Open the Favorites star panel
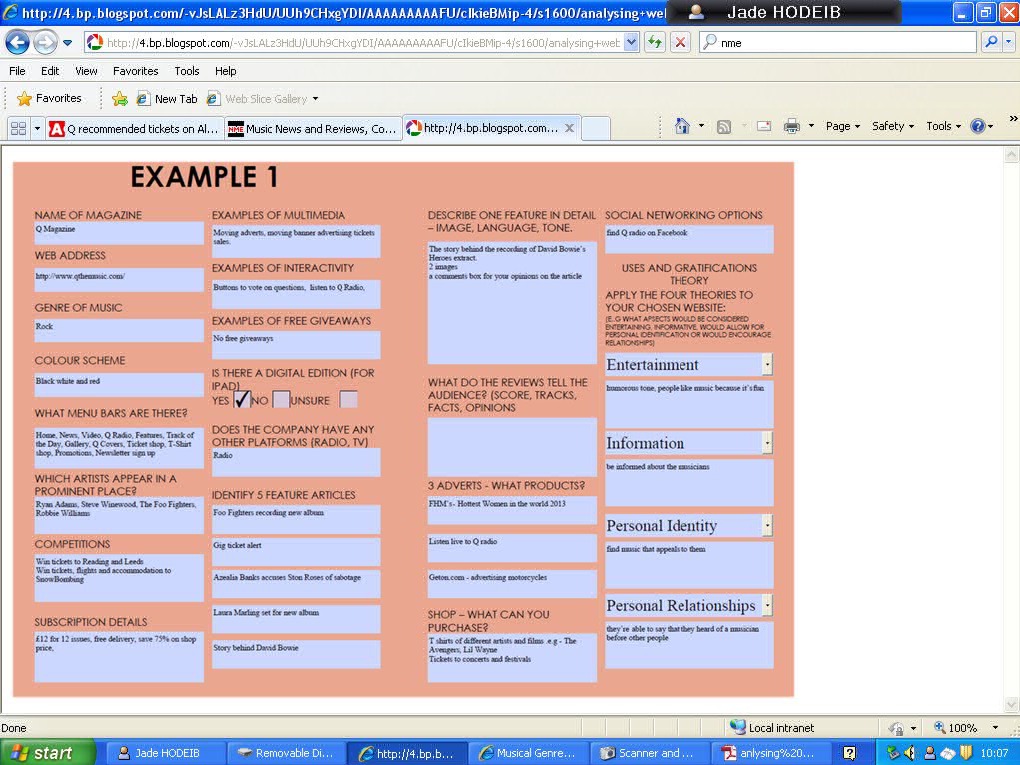This screenshot has height=765, width=1020. [49, 98]
